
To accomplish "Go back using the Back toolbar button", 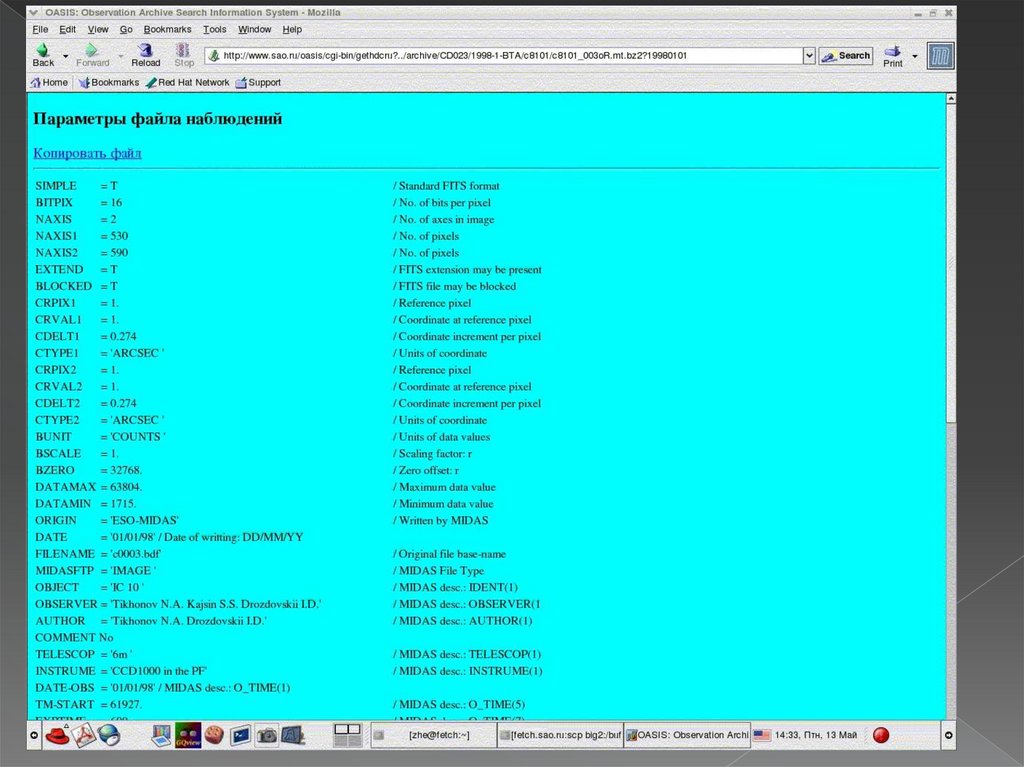I will 43,55.
